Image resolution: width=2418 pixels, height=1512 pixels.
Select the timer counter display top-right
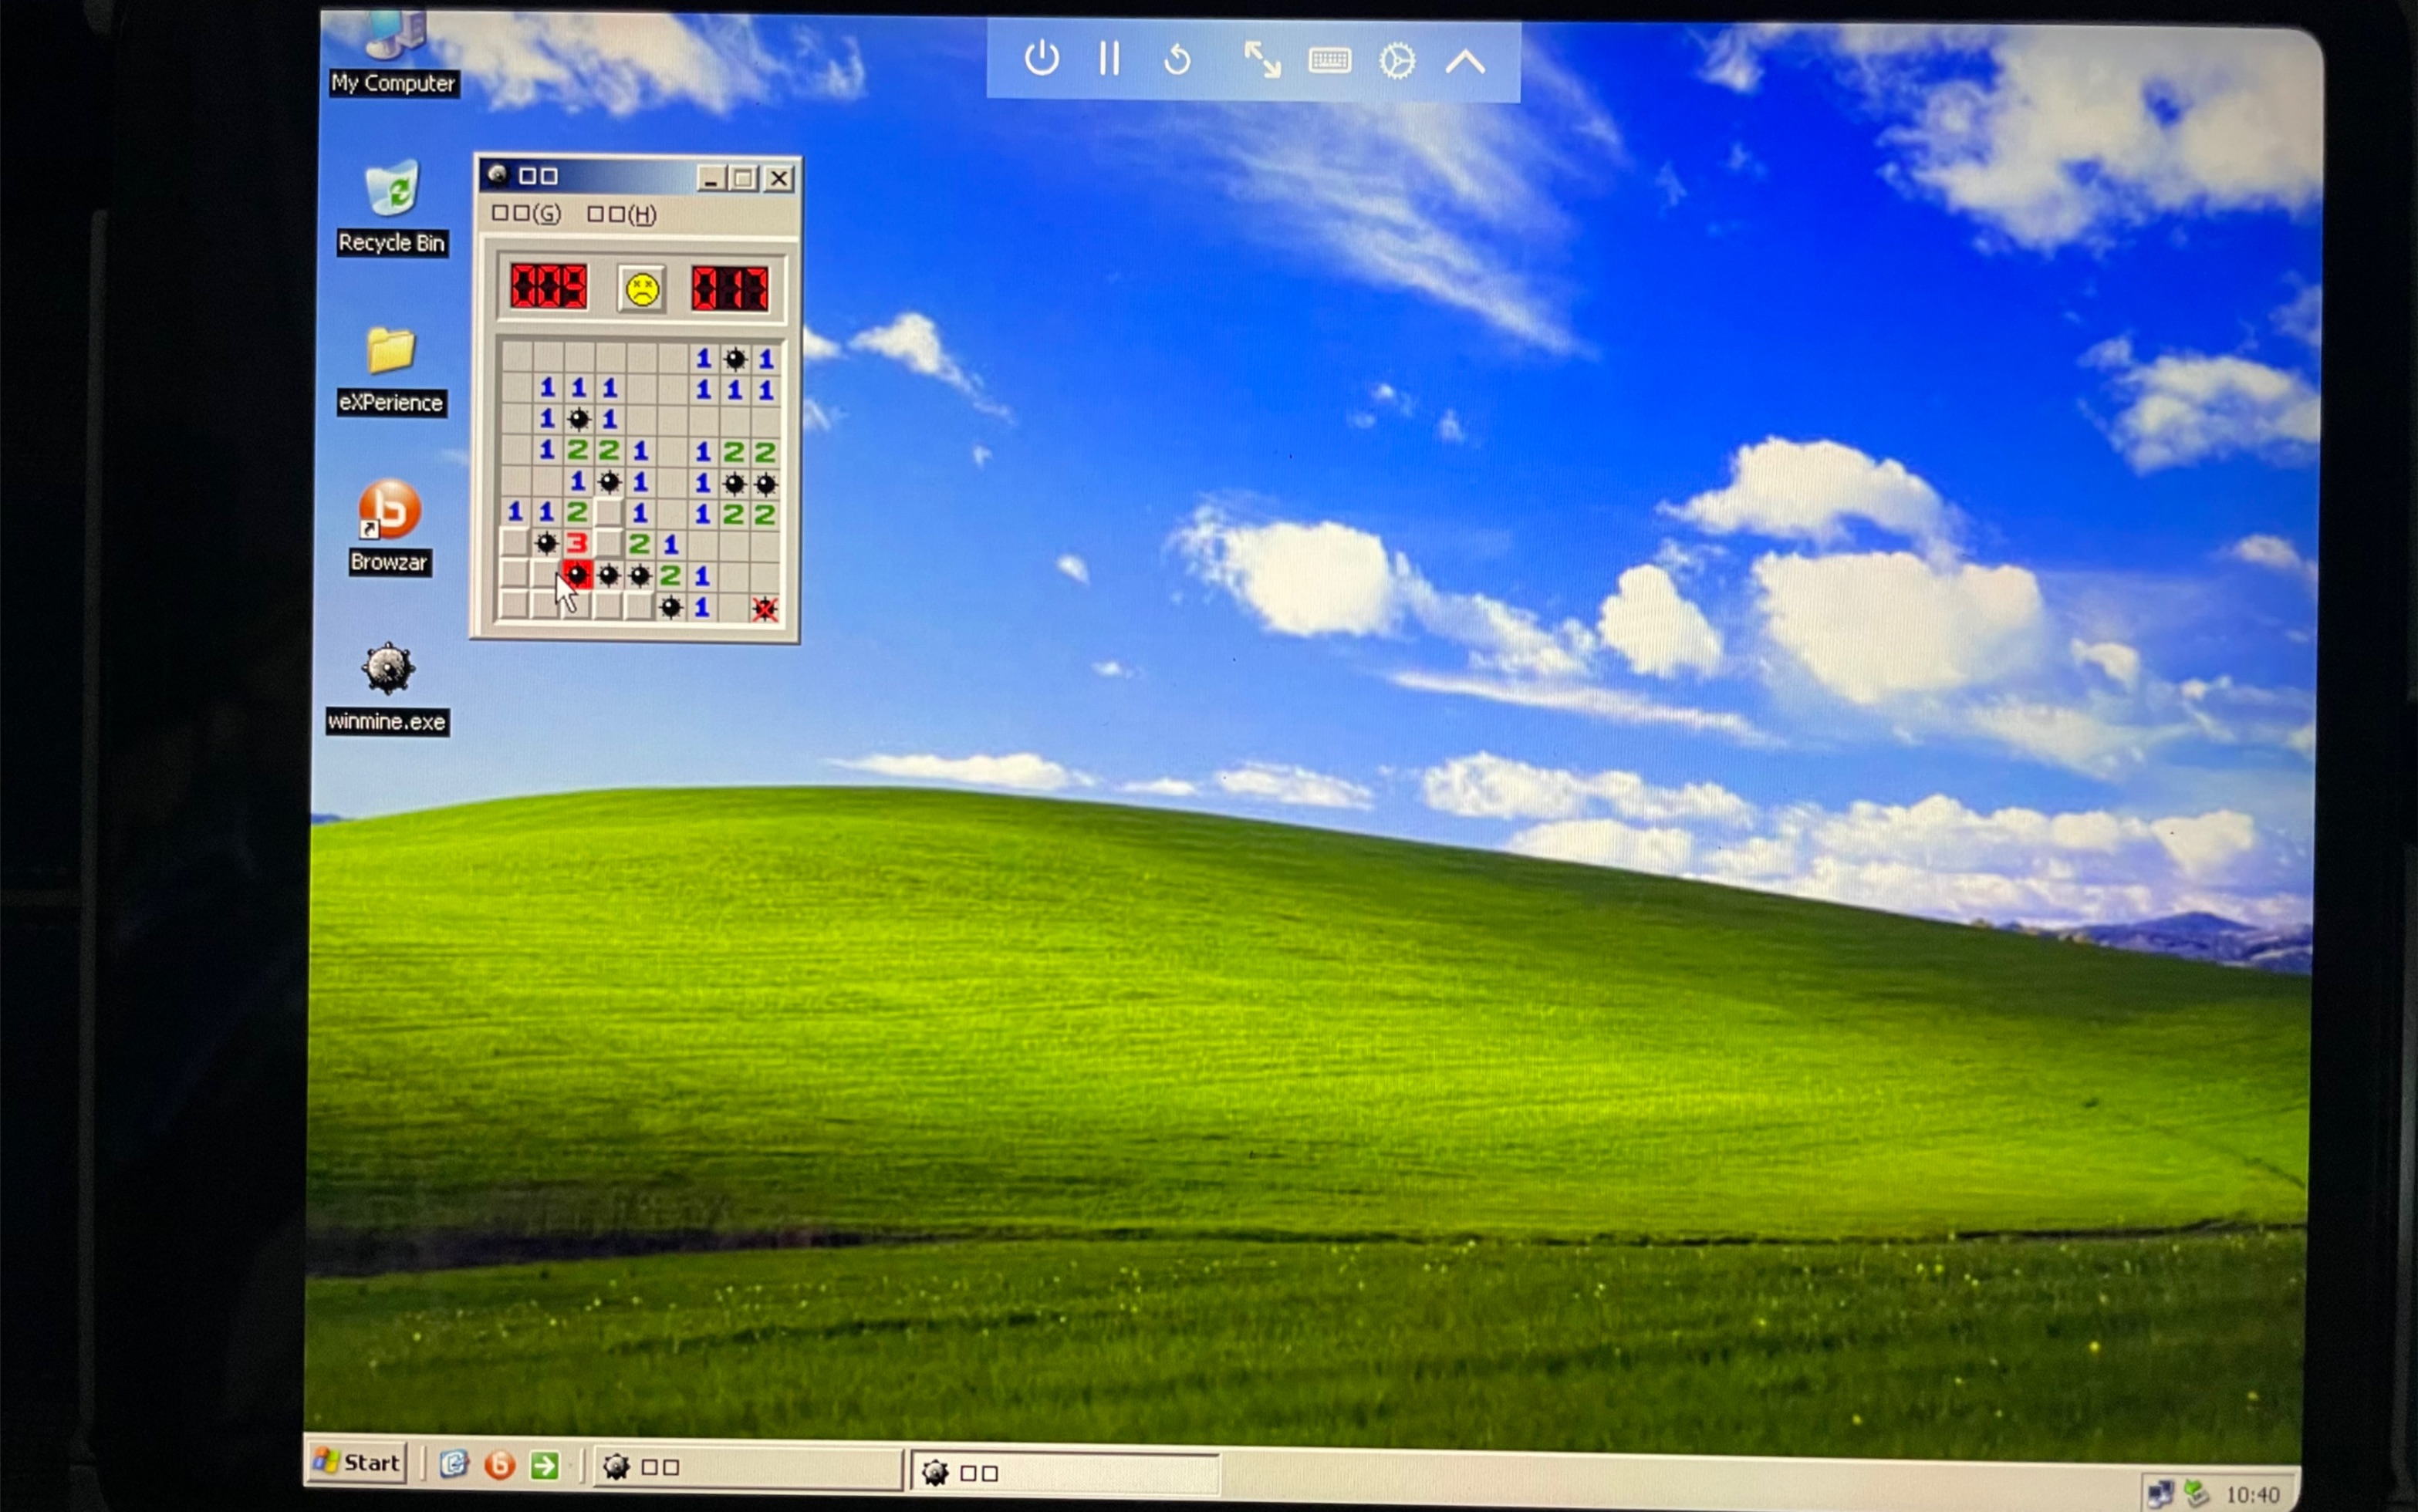point(731,289)
